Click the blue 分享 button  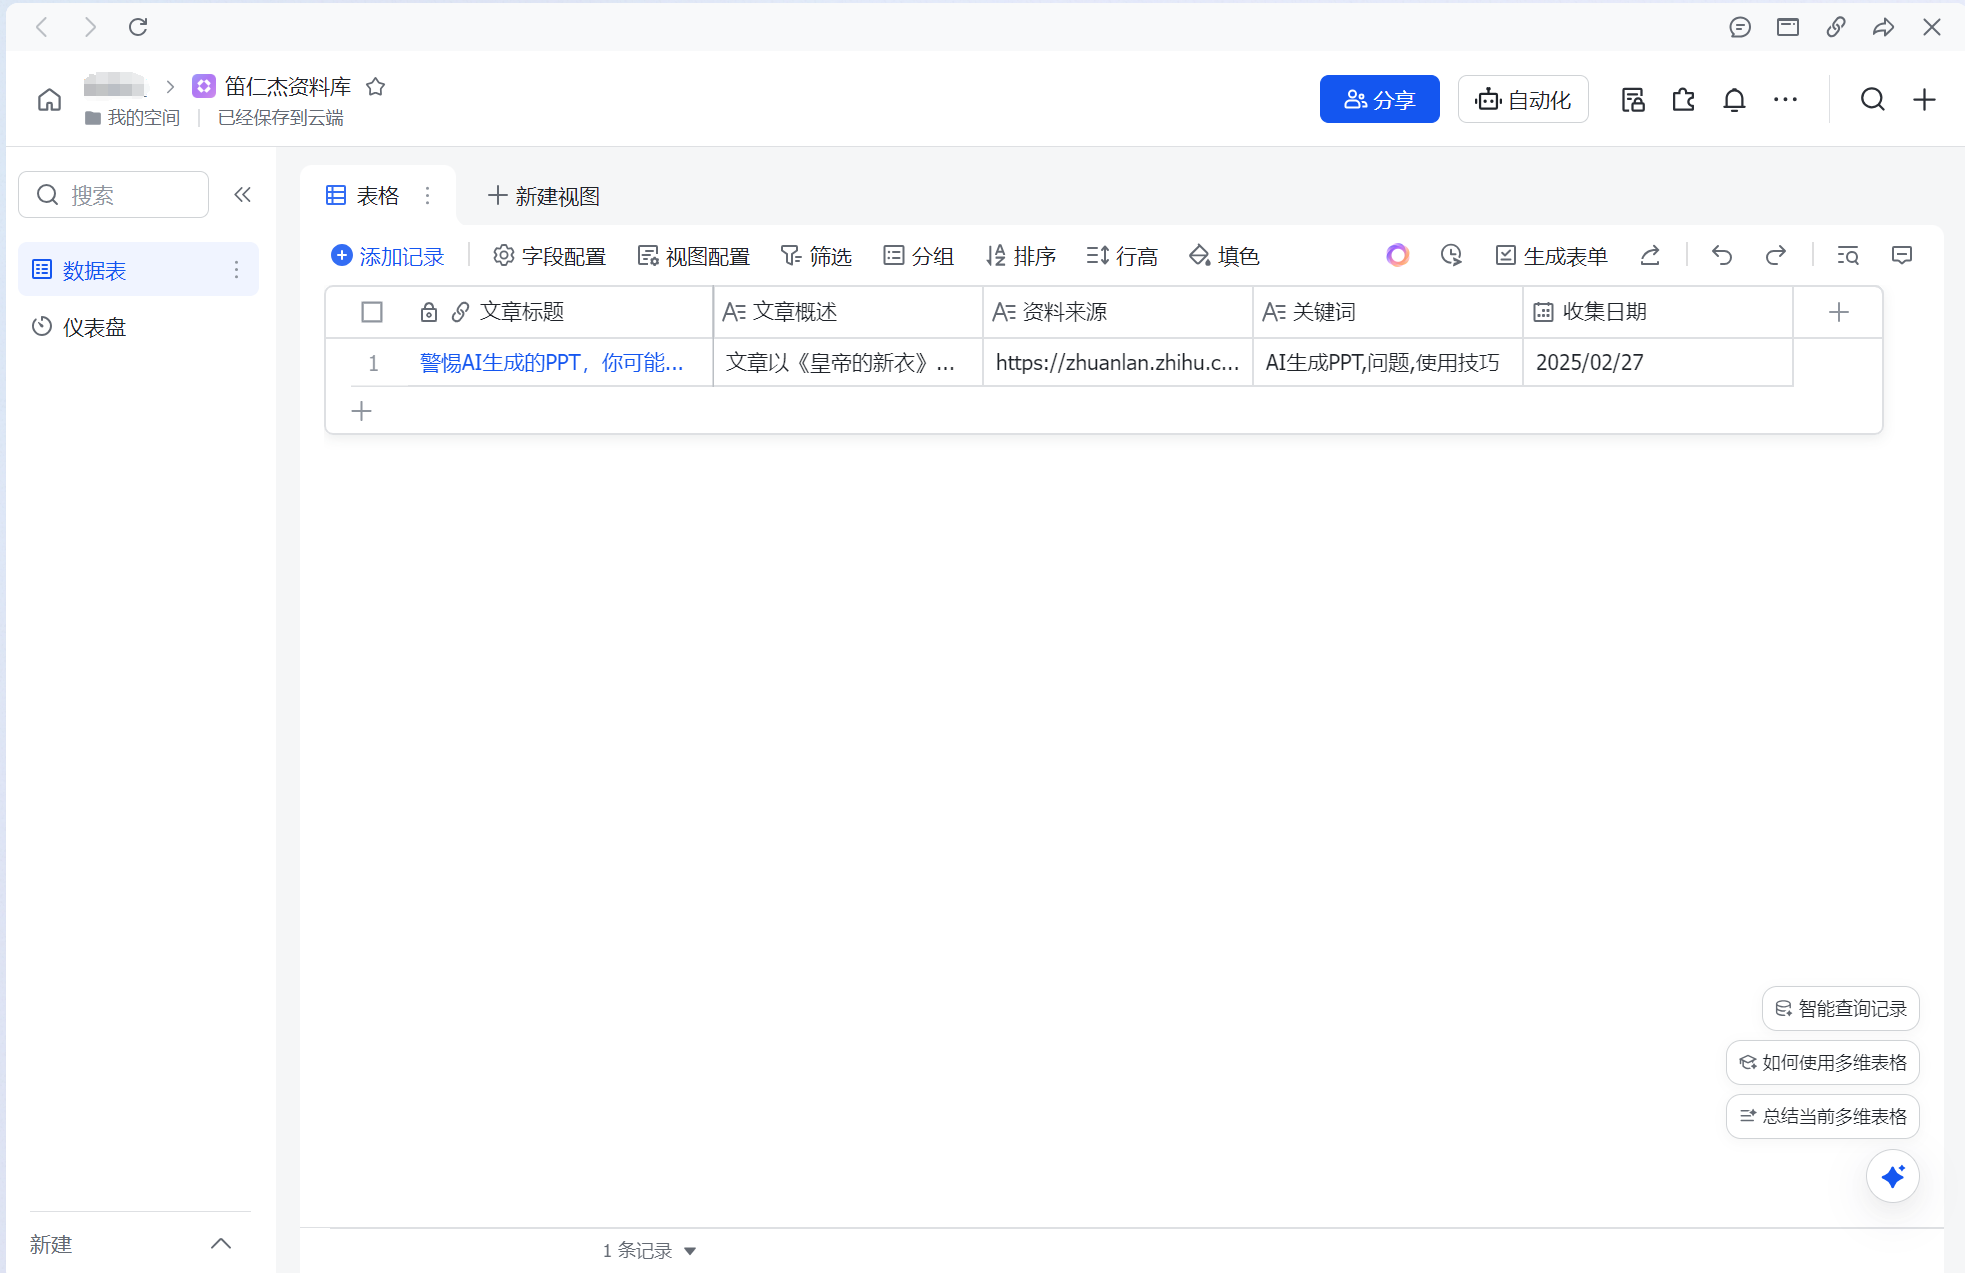click(1379, 100)
